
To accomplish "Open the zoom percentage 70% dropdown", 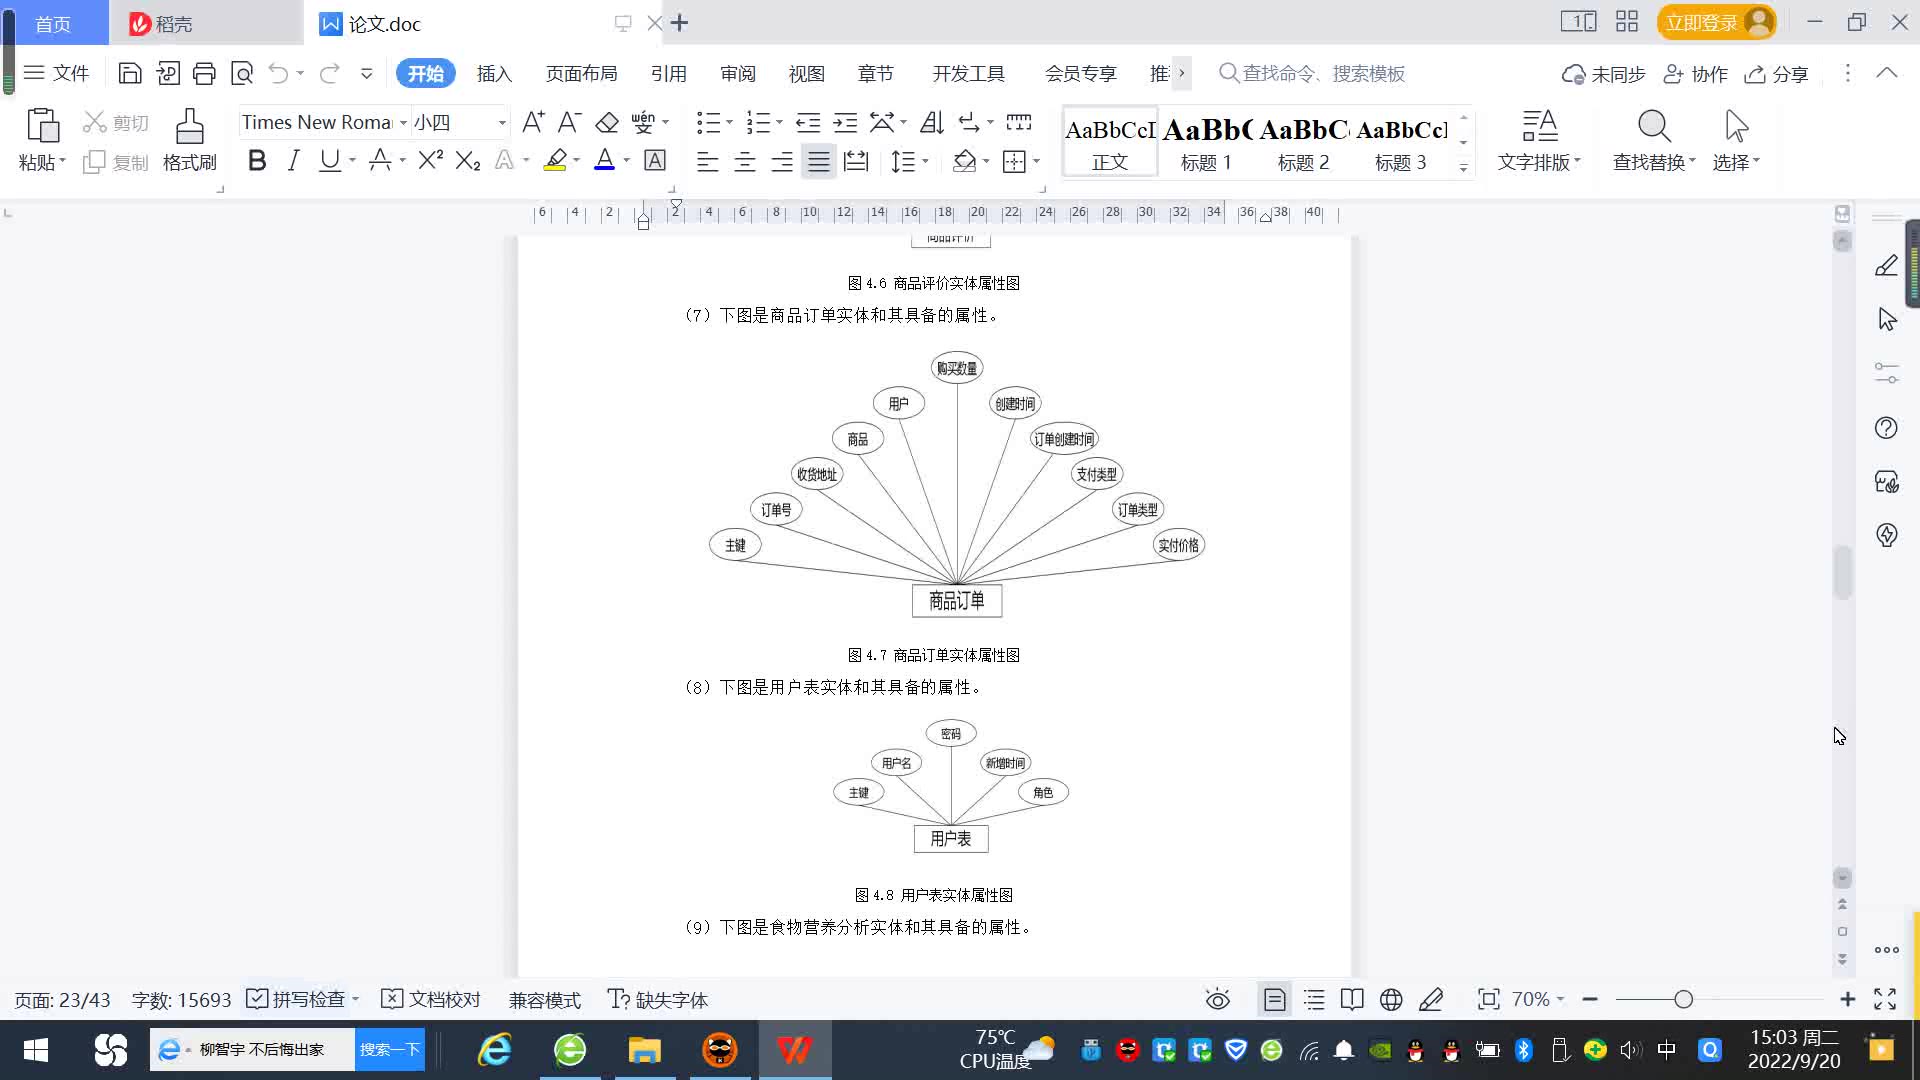I will 1538,1000.
